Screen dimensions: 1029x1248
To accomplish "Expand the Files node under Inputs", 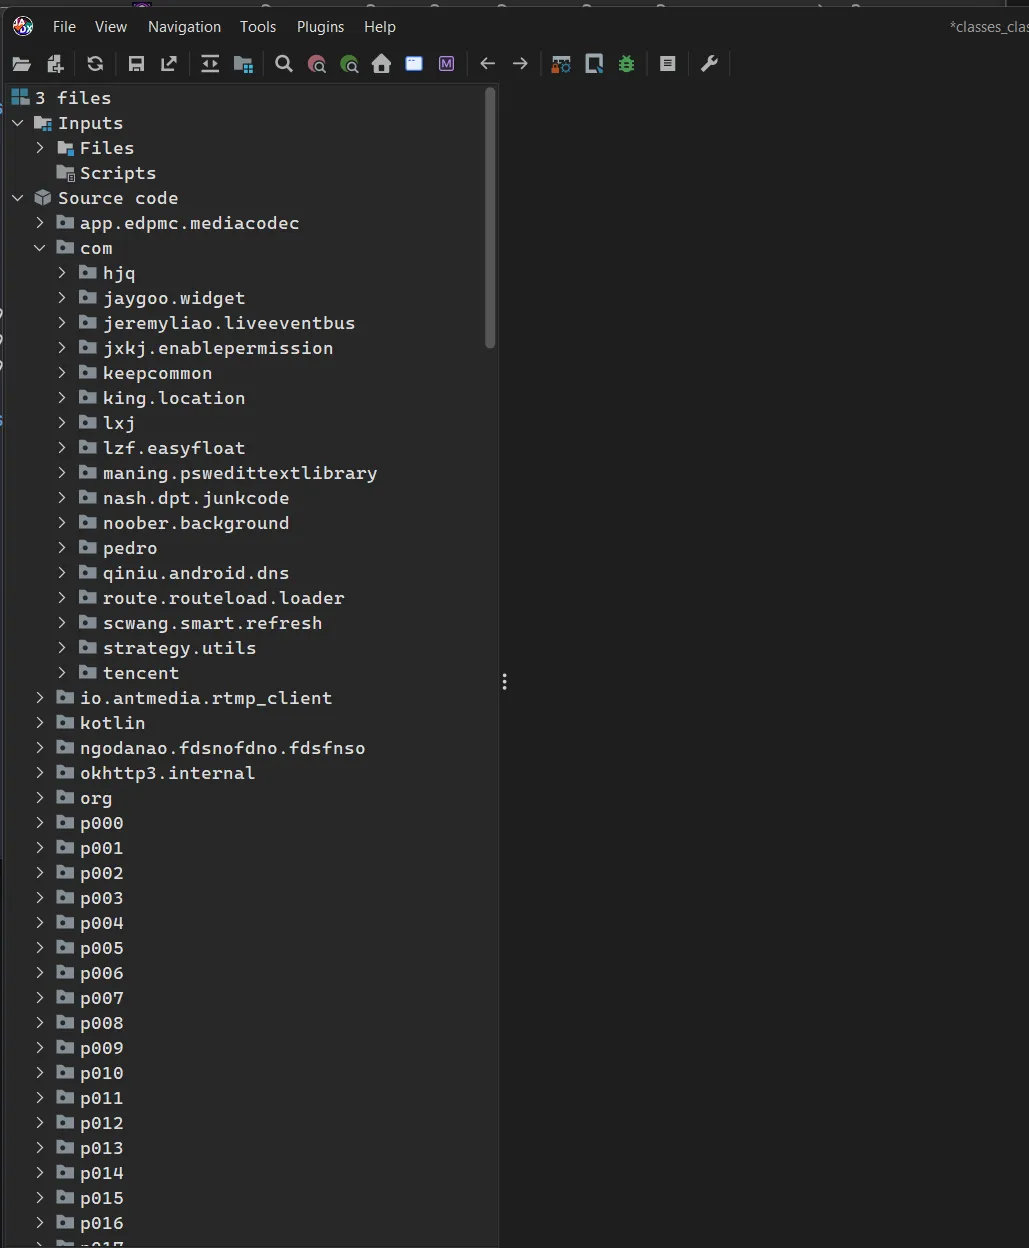I will click(x=40, y=148).
